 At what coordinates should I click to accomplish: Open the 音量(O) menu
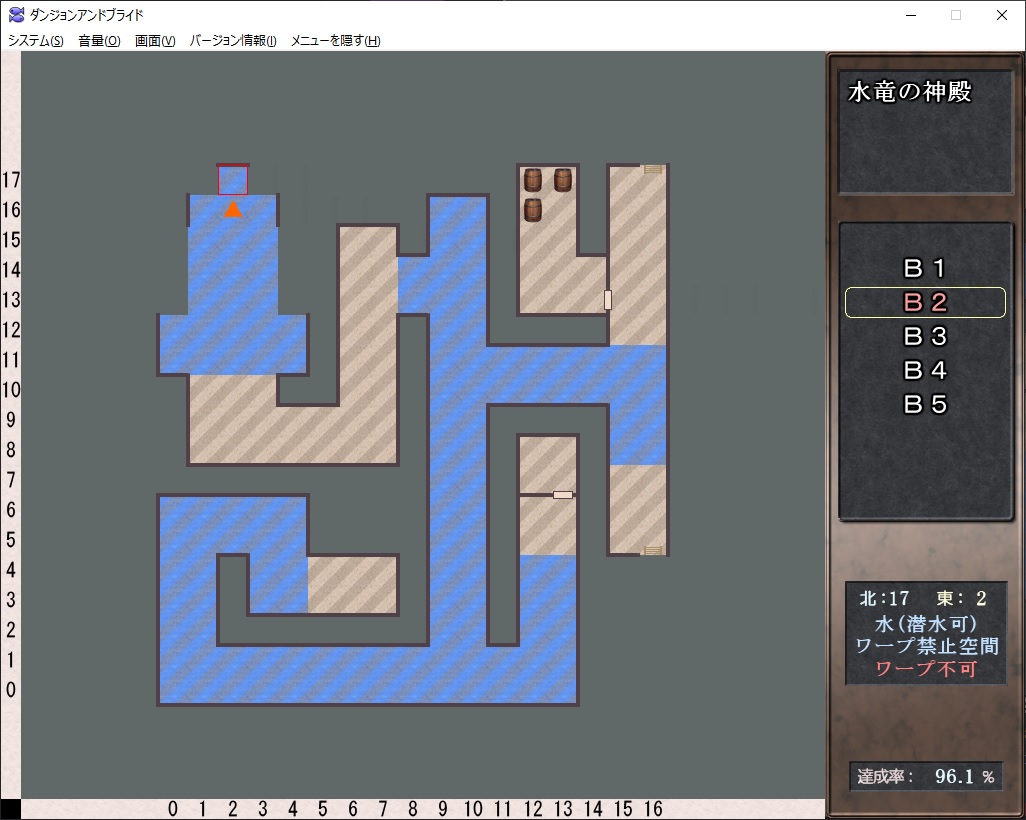pyautogui.click(x=99, y=41)
